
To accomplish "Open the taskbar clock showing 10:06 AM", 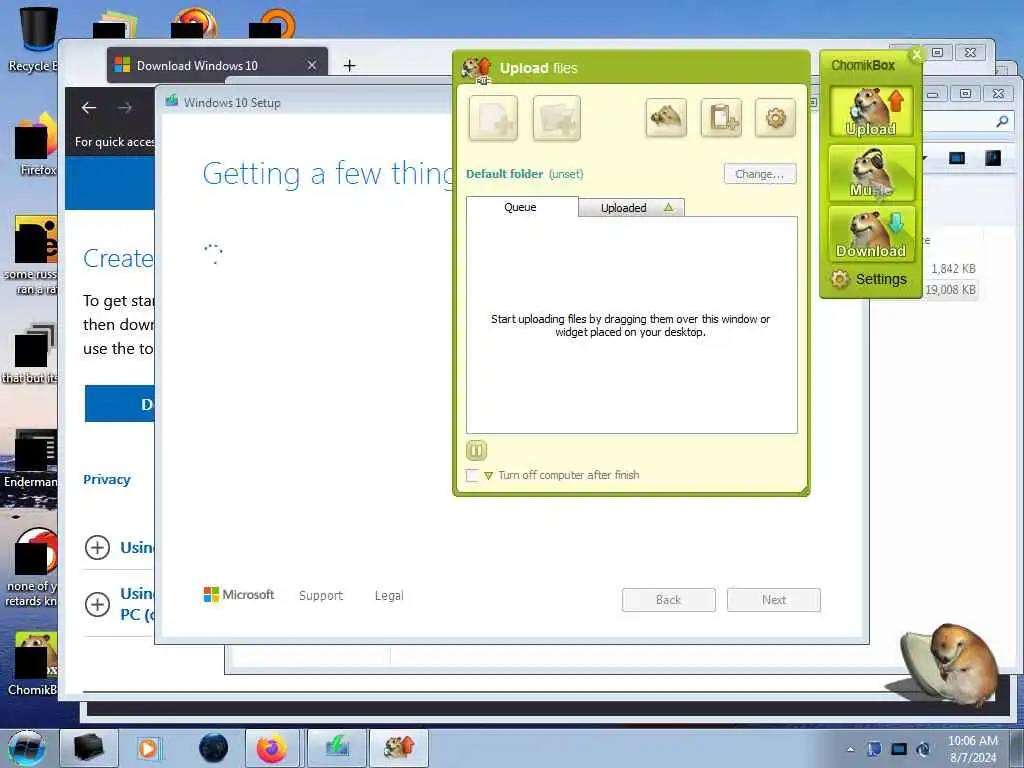I will 972,749.
